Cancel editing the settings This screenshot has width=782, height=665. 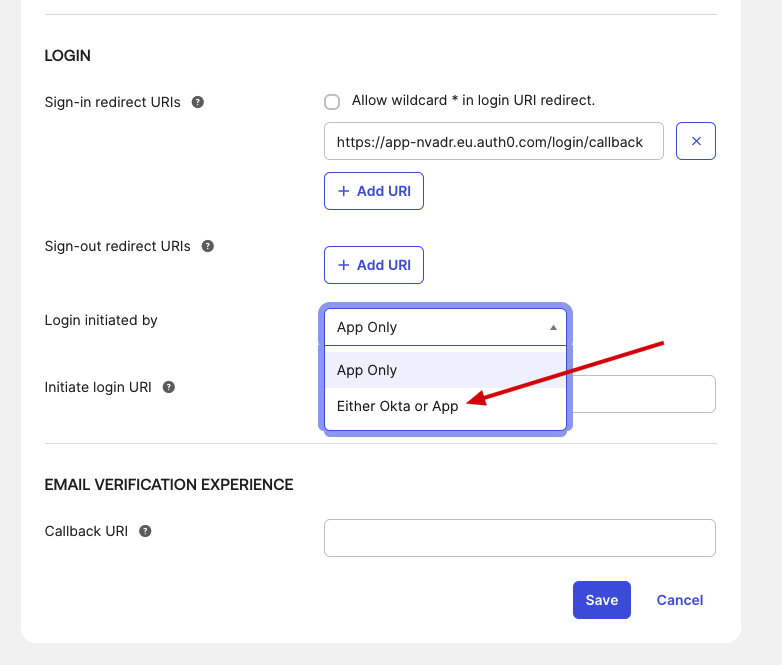click(679, 600)
